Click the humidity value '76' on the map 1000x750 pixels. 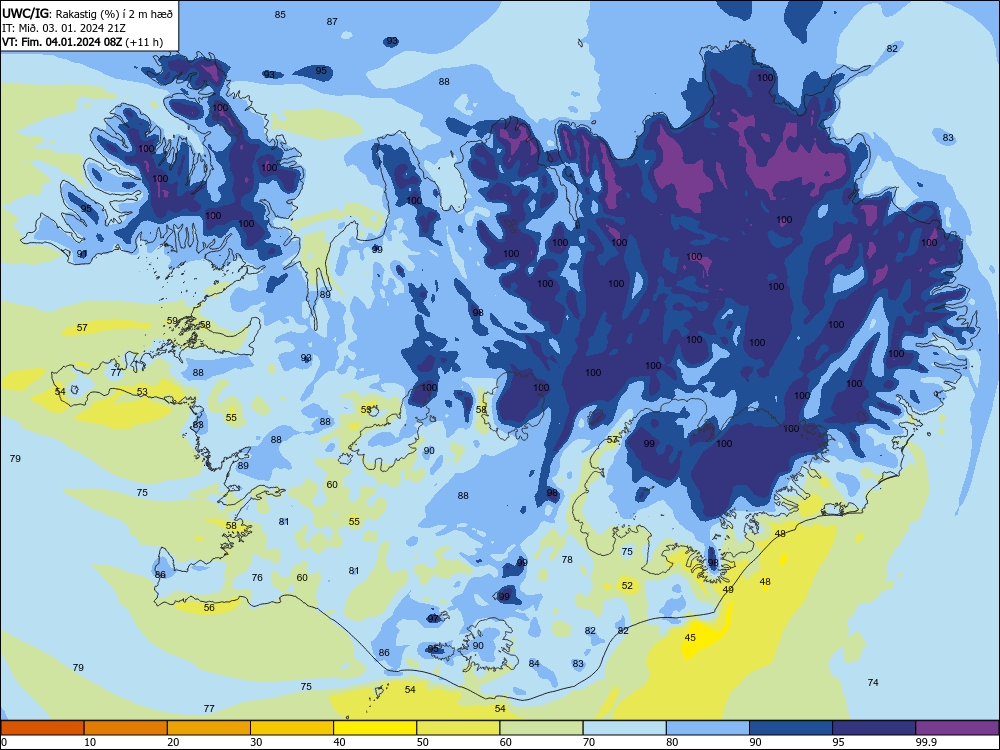(x=257, y=577)
